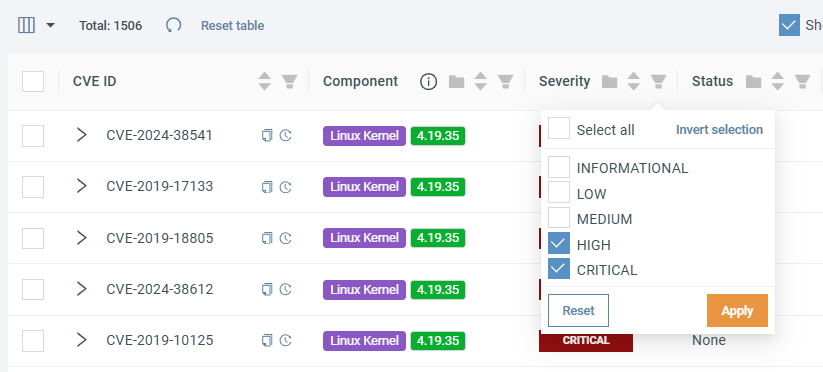Tick the Select all checkbox
This screenshot has width=823, height=372.
click(x=559, y=129)
